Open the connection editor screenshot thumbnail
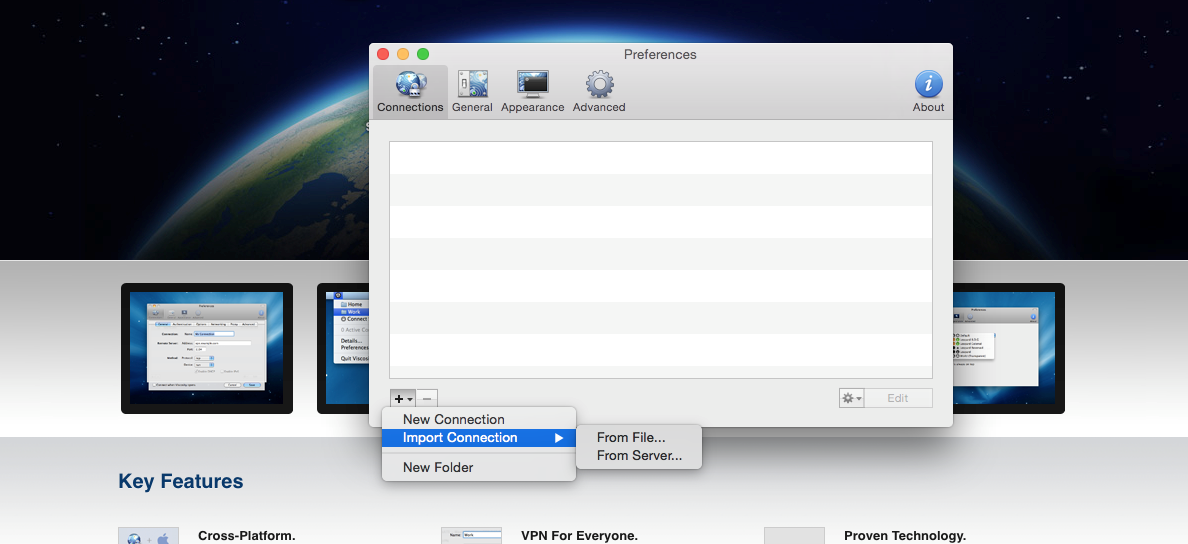 (207, 349)
